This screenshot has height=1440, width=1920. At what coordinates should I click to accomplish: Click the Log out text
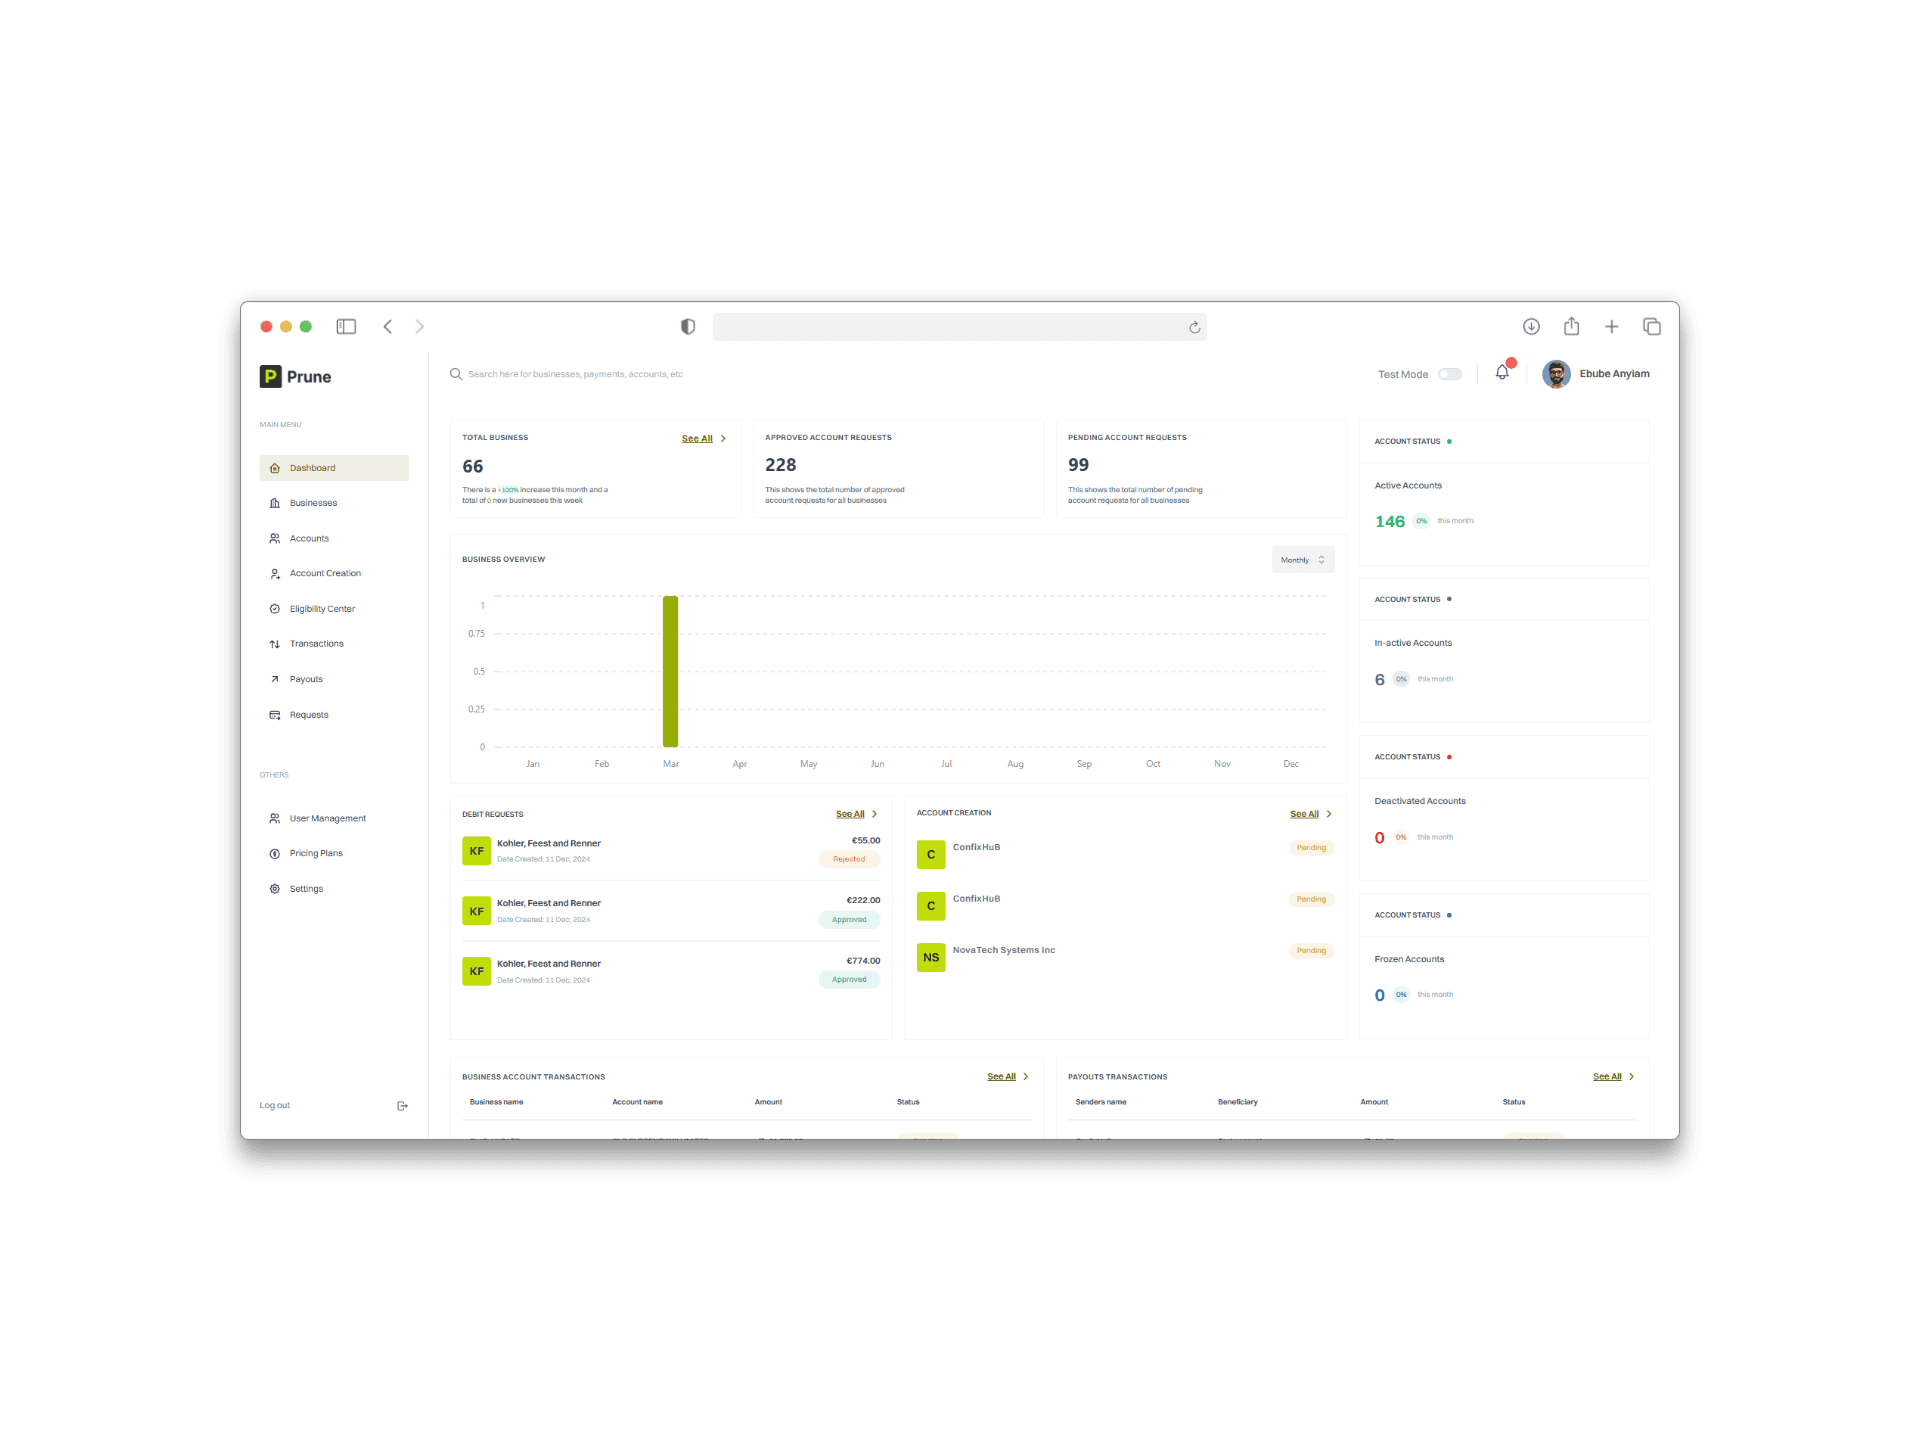275,1106
